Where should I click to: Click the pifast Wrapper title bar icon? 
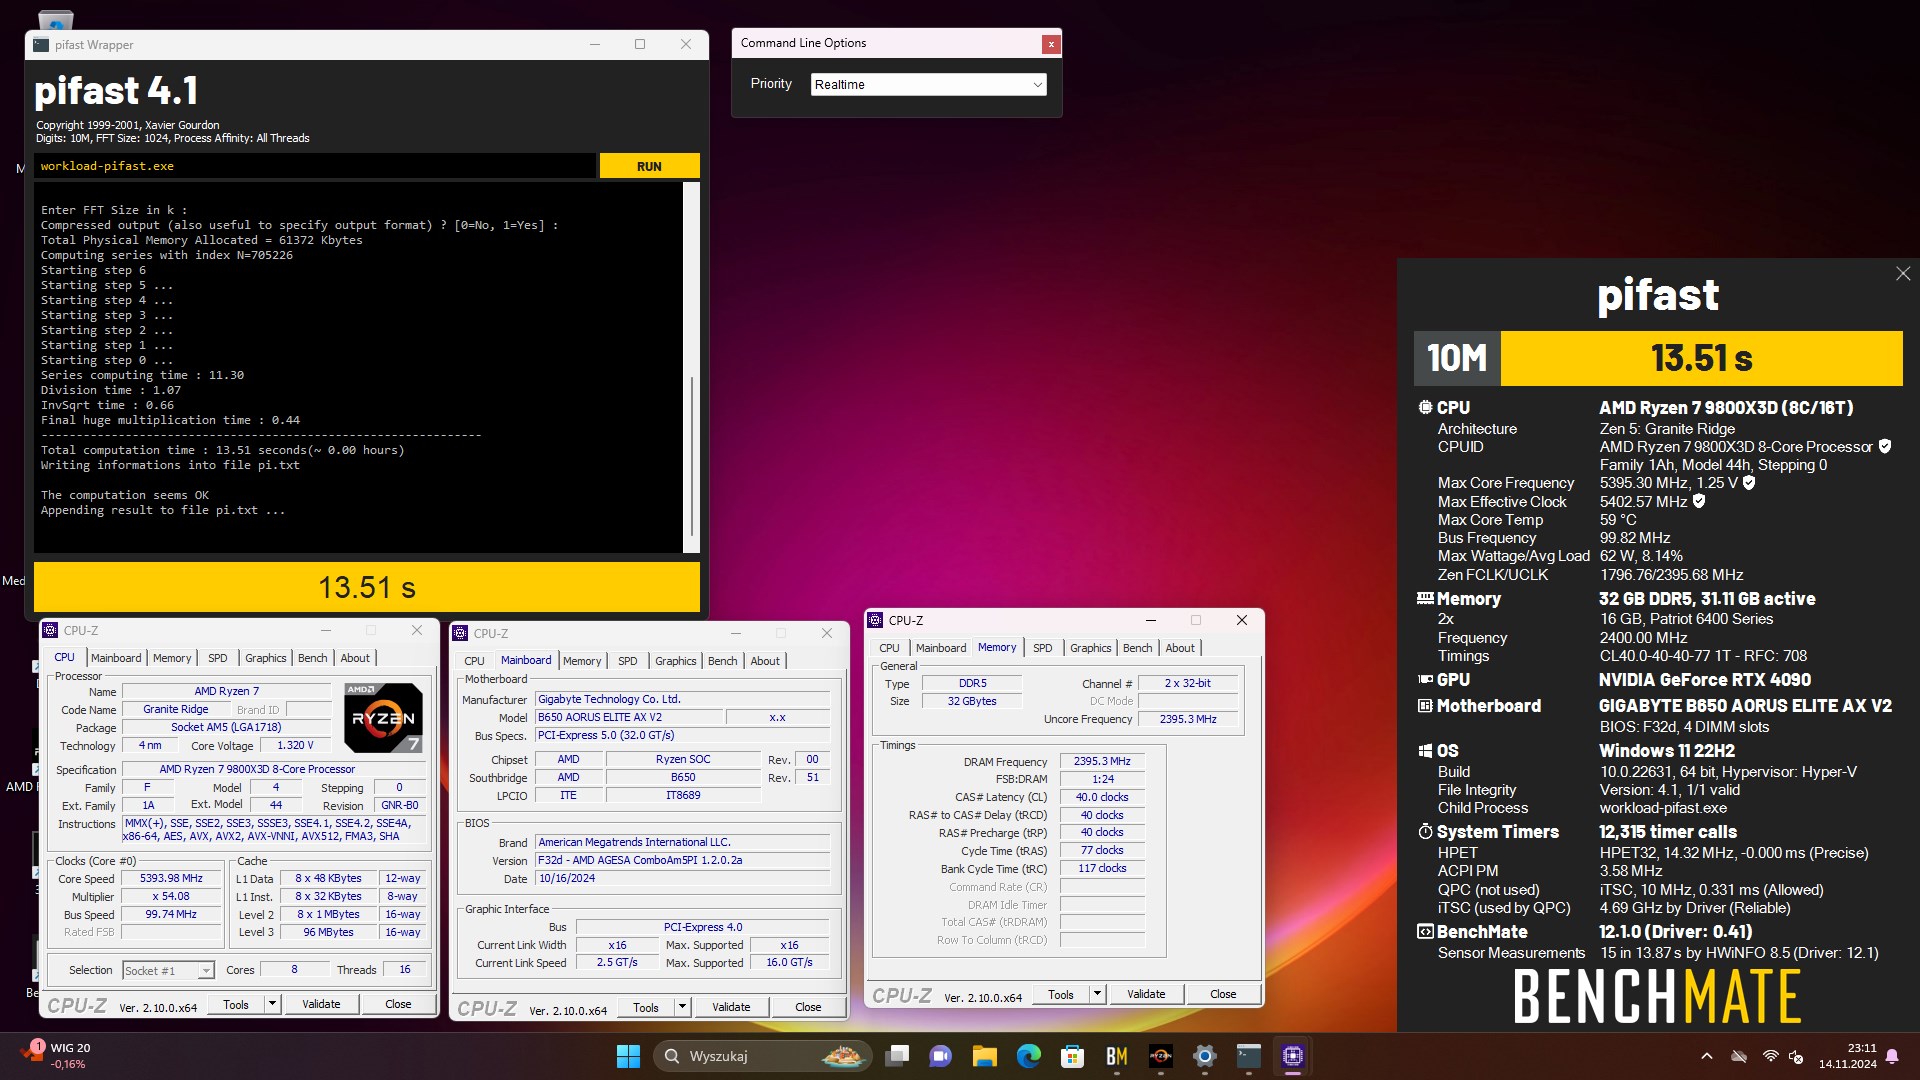pyautogui.click(x=41, y=45)
